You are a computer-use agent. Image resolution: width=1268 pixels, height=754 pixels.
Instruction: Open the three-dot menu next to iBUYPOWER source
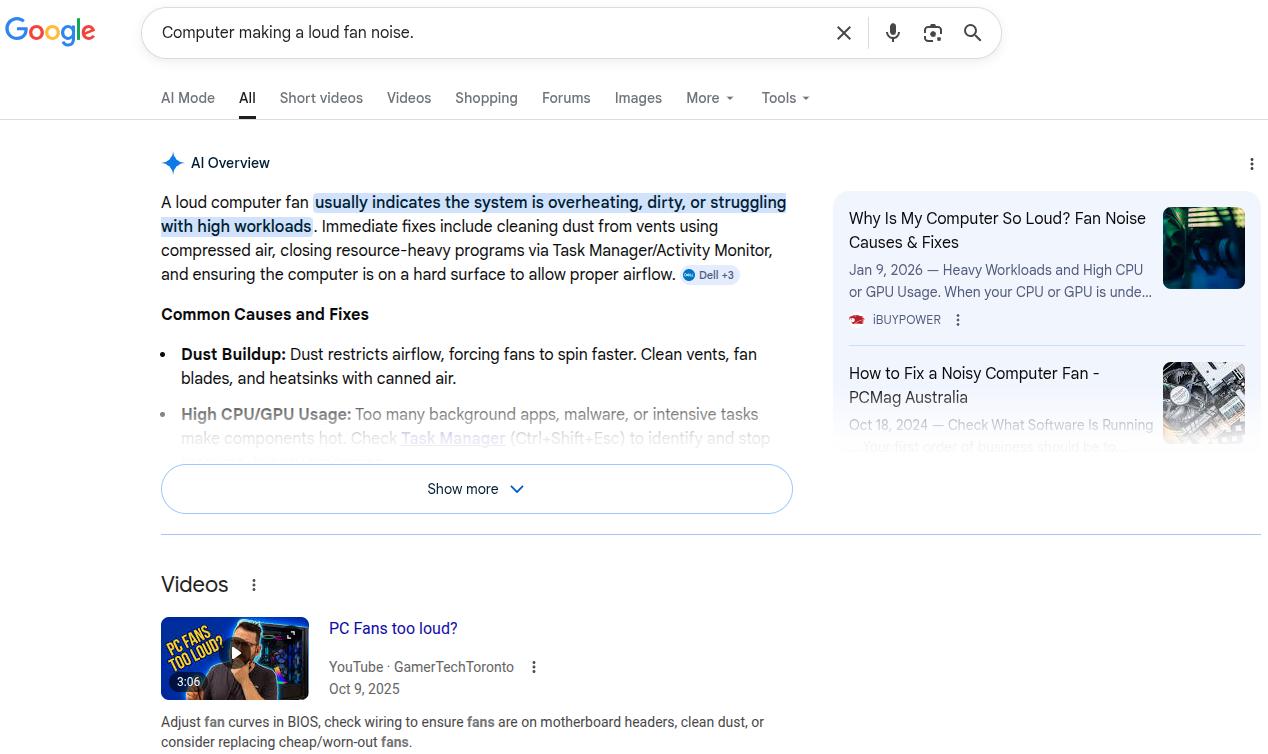click(x=957, y=319)
